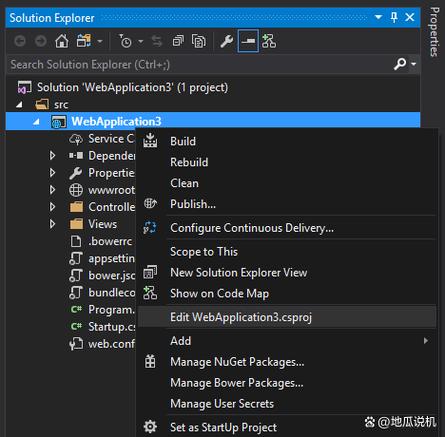Viewport: 445px width, 437px height.
Task: Click the Collapse All toolbar icon
Action: pyautogui.click(x=178, y=41)
